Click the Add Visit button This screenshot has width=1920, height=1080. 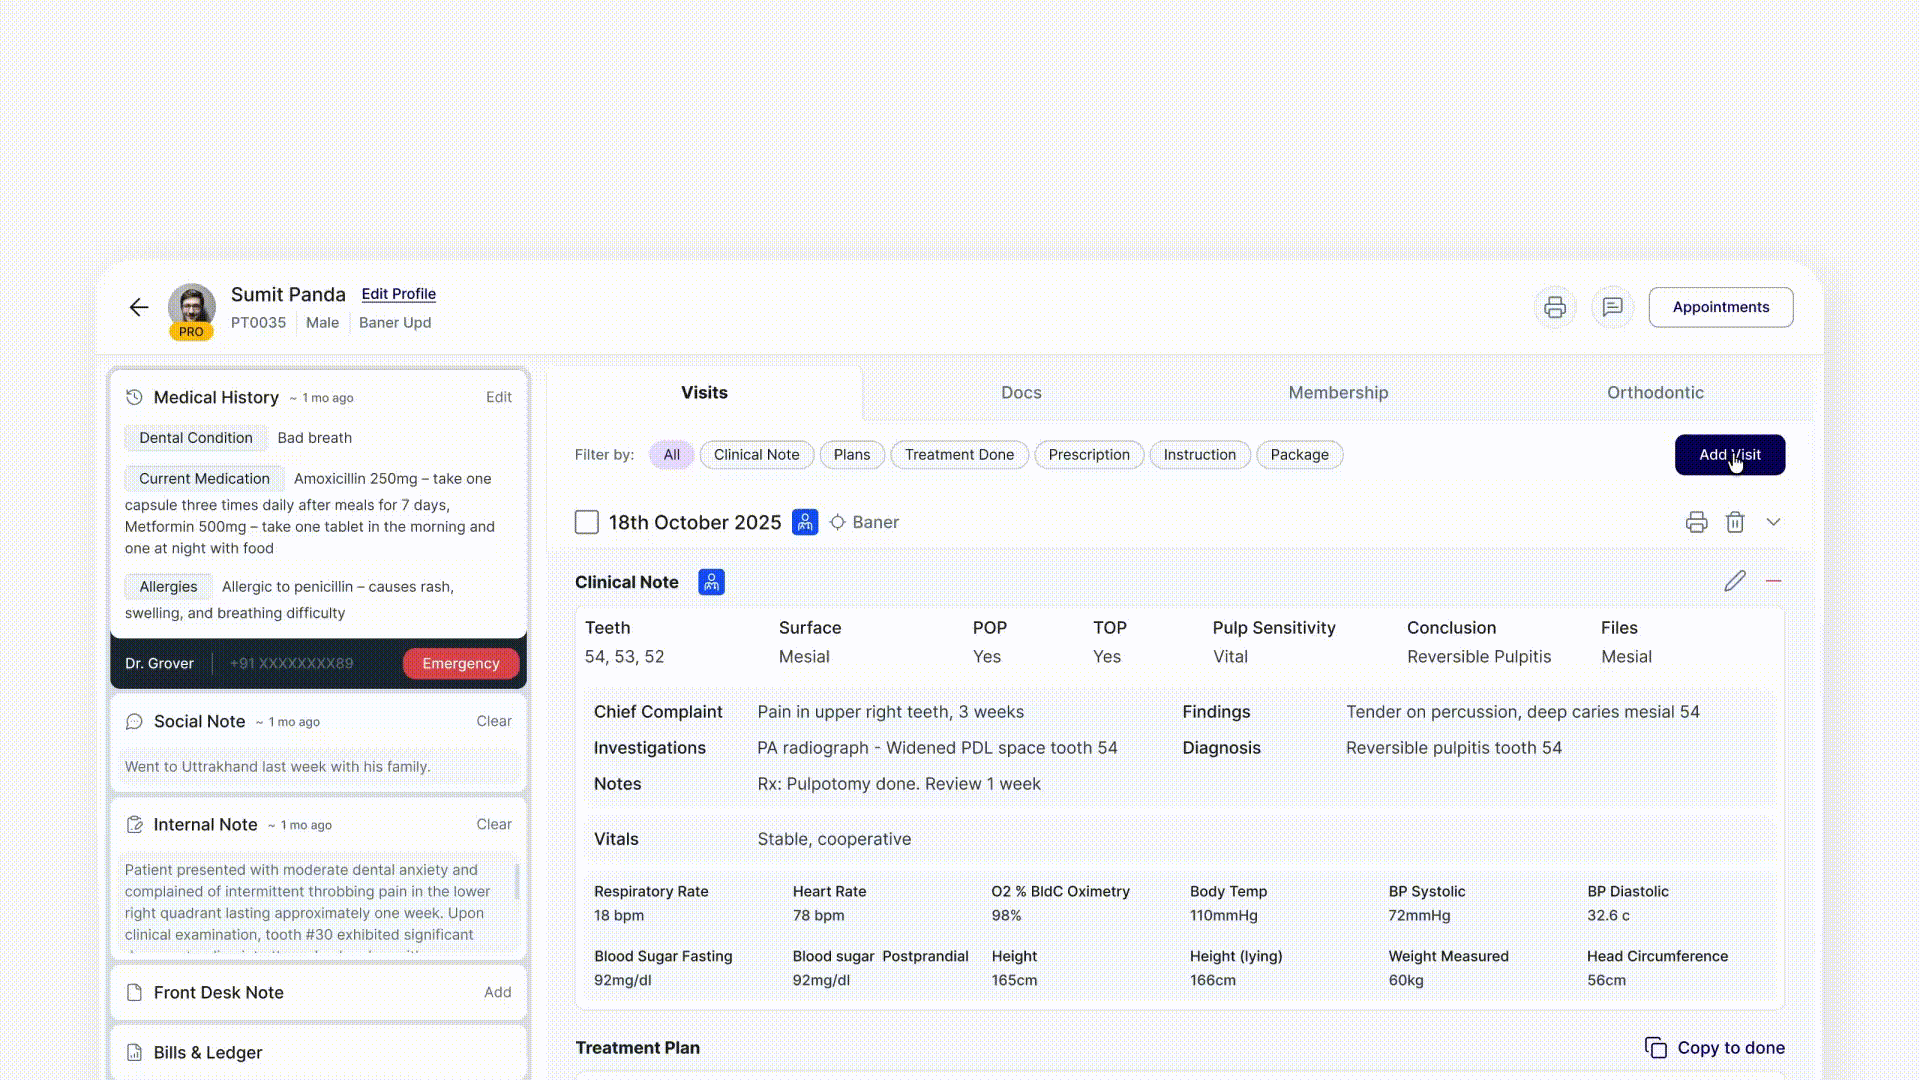click(x=1730, y=454)
